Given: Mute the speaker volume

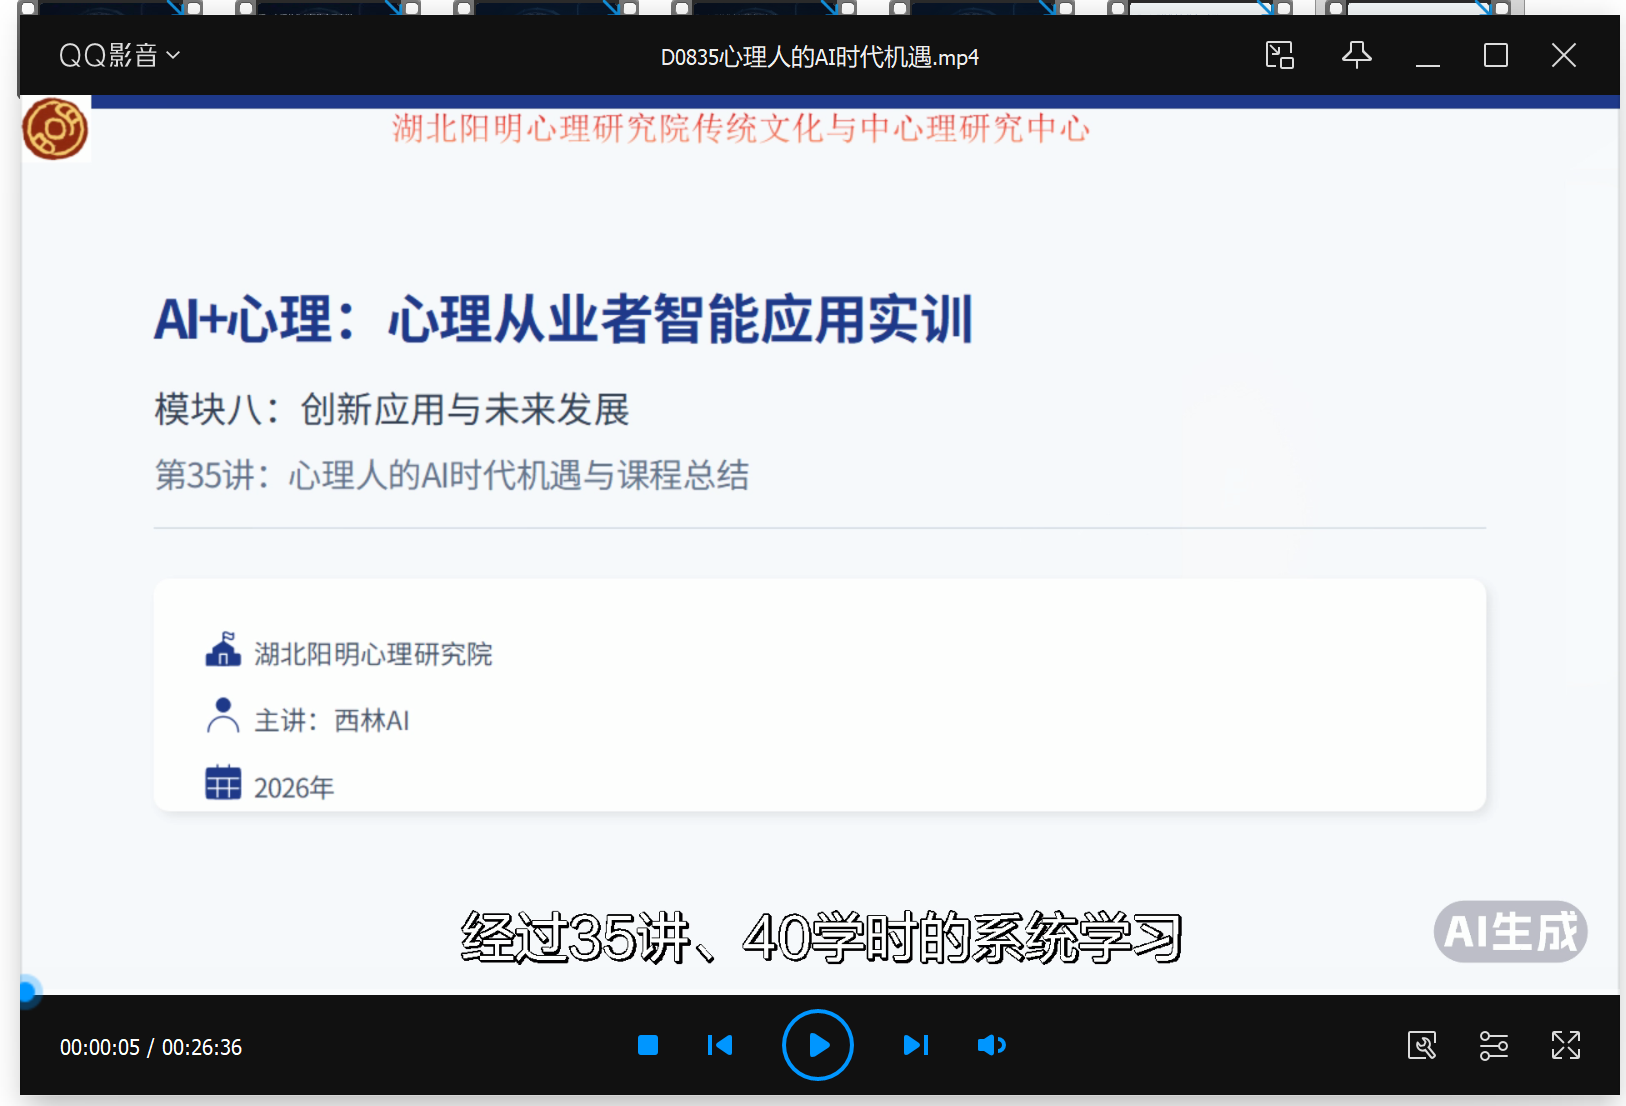Looking at the screenshot, I should 991,1045.
